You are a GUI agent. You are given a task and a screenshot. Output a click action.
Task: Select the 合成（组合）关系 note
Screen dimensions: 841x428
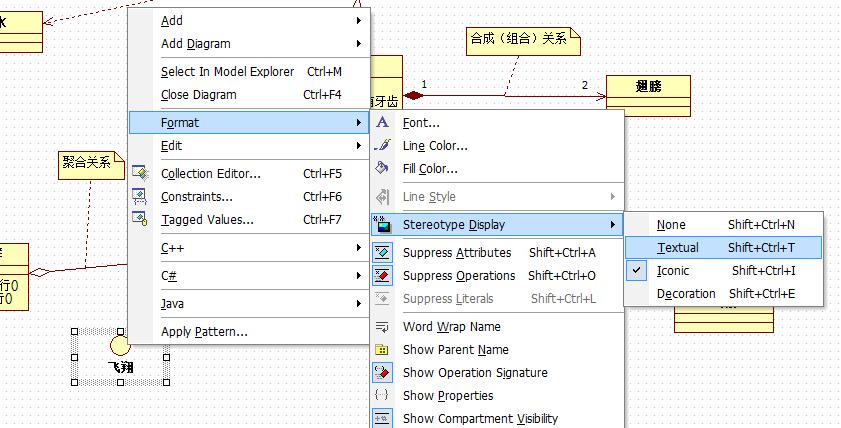tap(523, 41)
